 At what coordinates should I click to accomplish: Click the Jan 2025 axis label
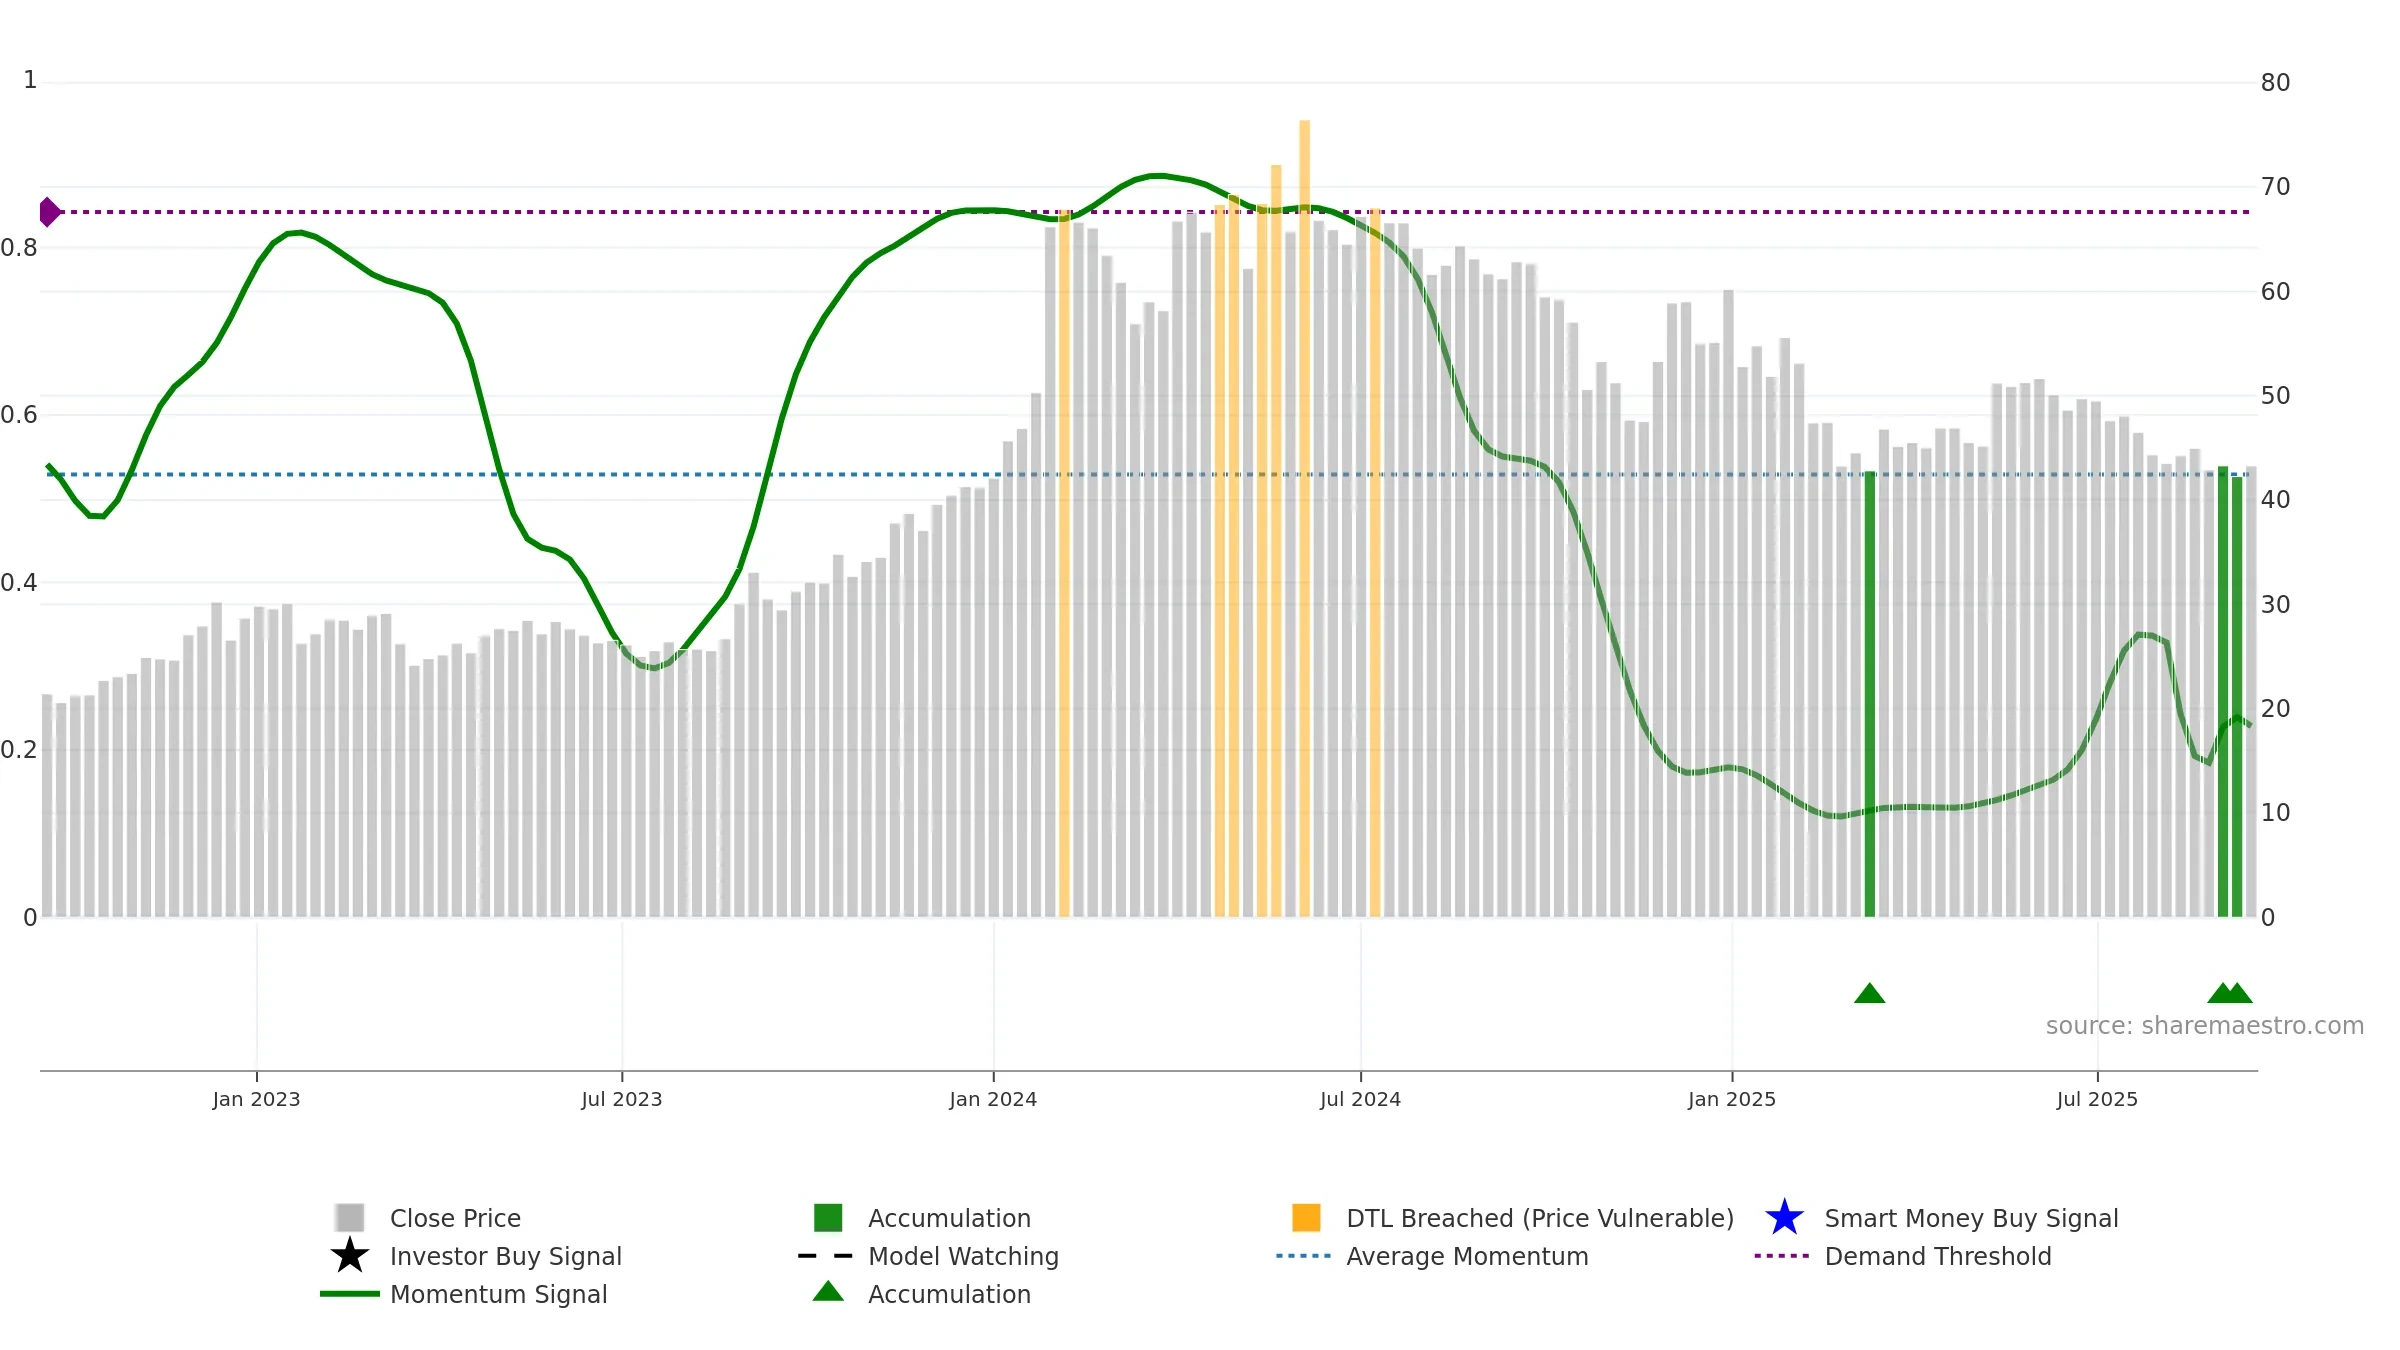click(x=1732, y=1099)
